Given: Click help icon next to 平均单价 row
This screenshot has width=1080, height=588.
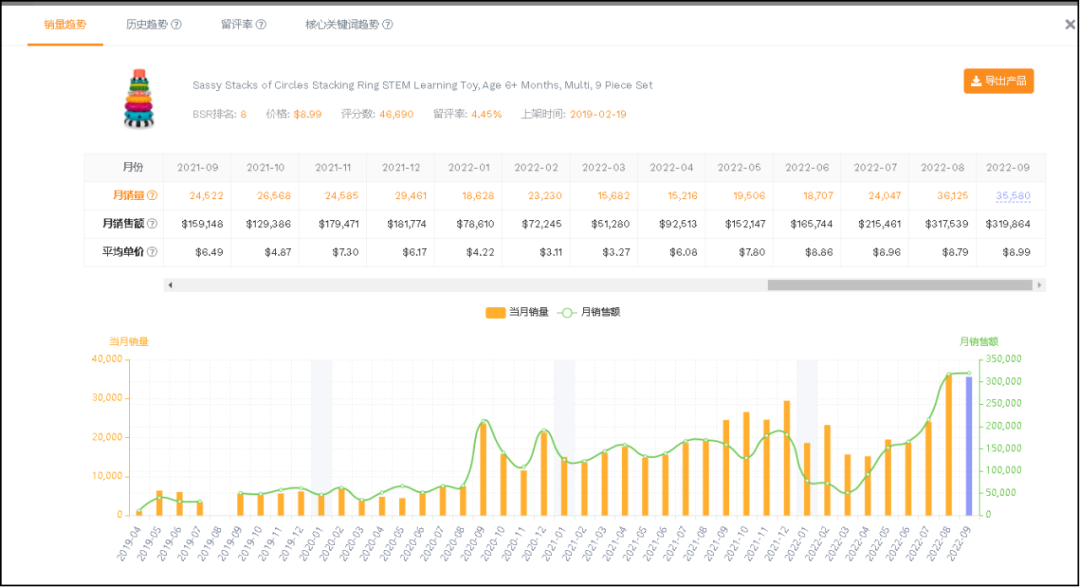Looking at the screenshot, I should (152, 252).
